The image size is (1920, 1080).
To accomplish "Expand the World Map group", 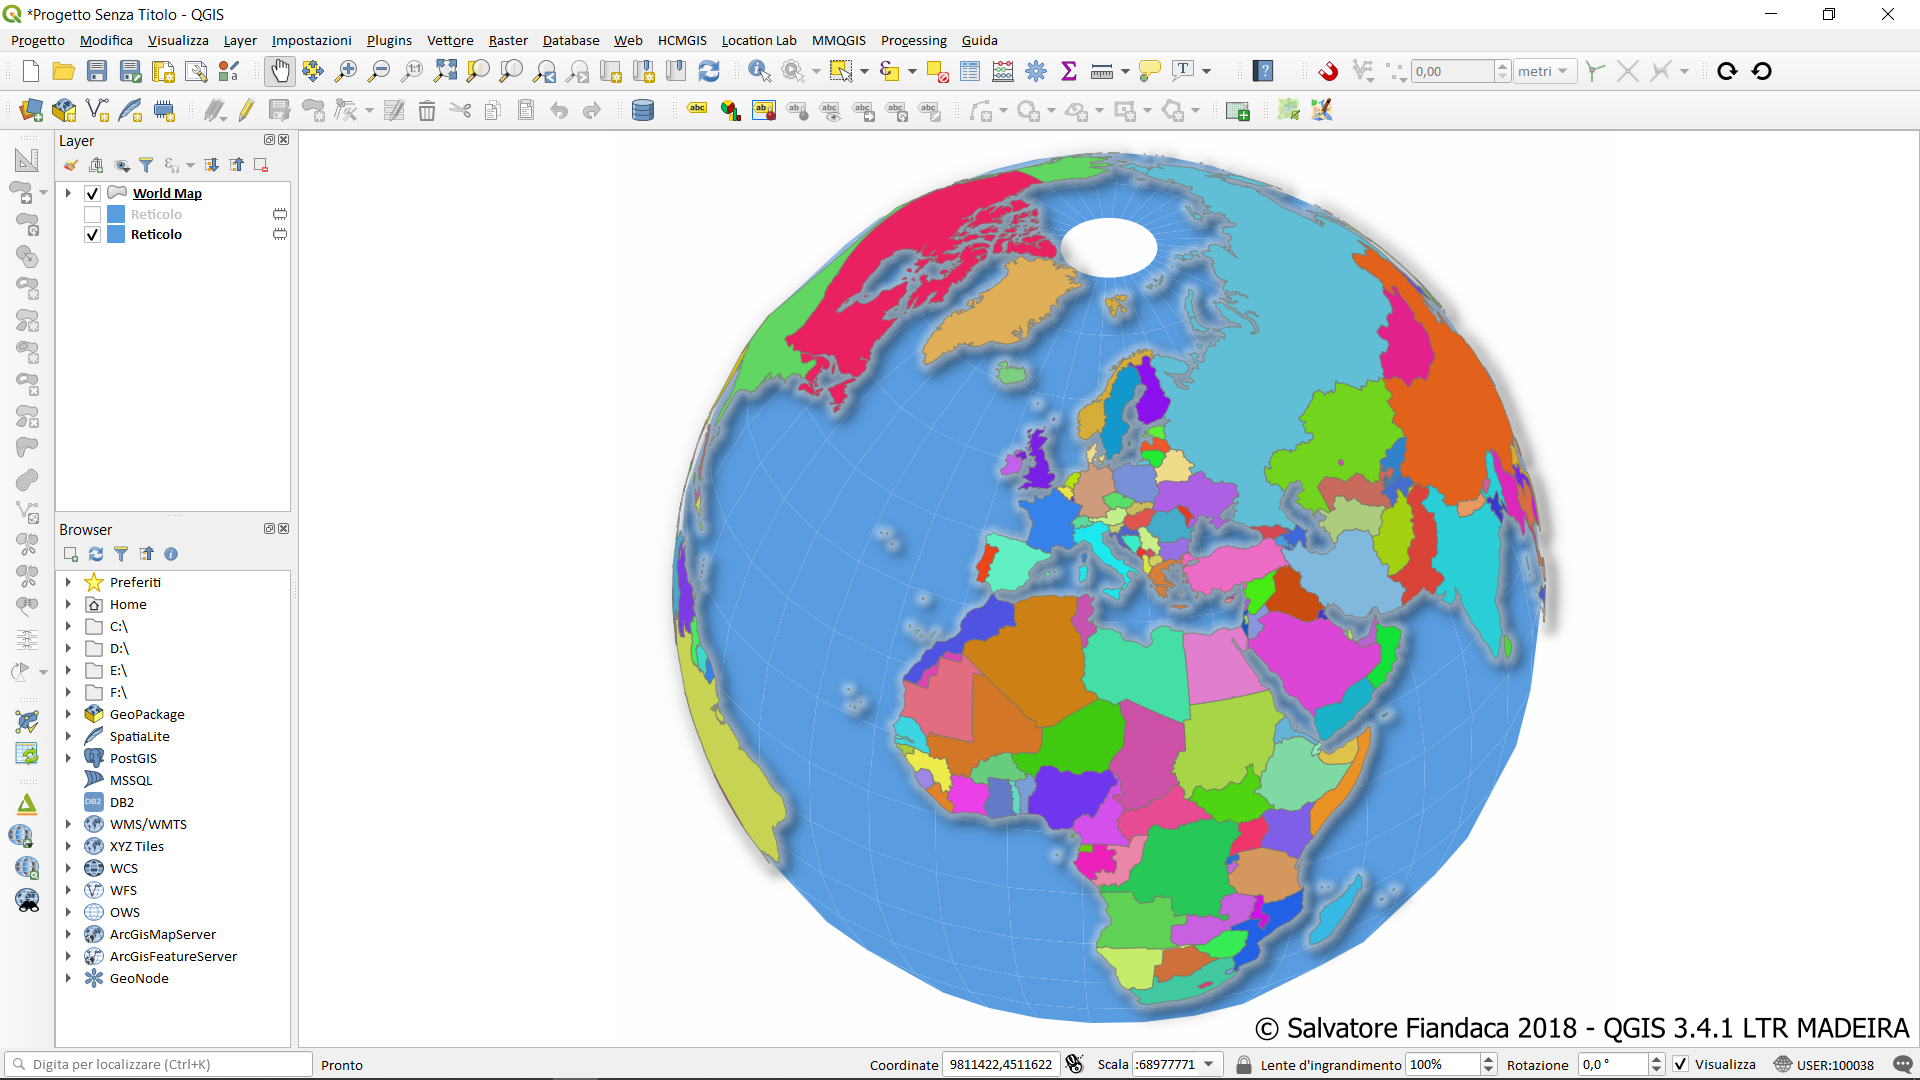I will (x=68, y=193).
